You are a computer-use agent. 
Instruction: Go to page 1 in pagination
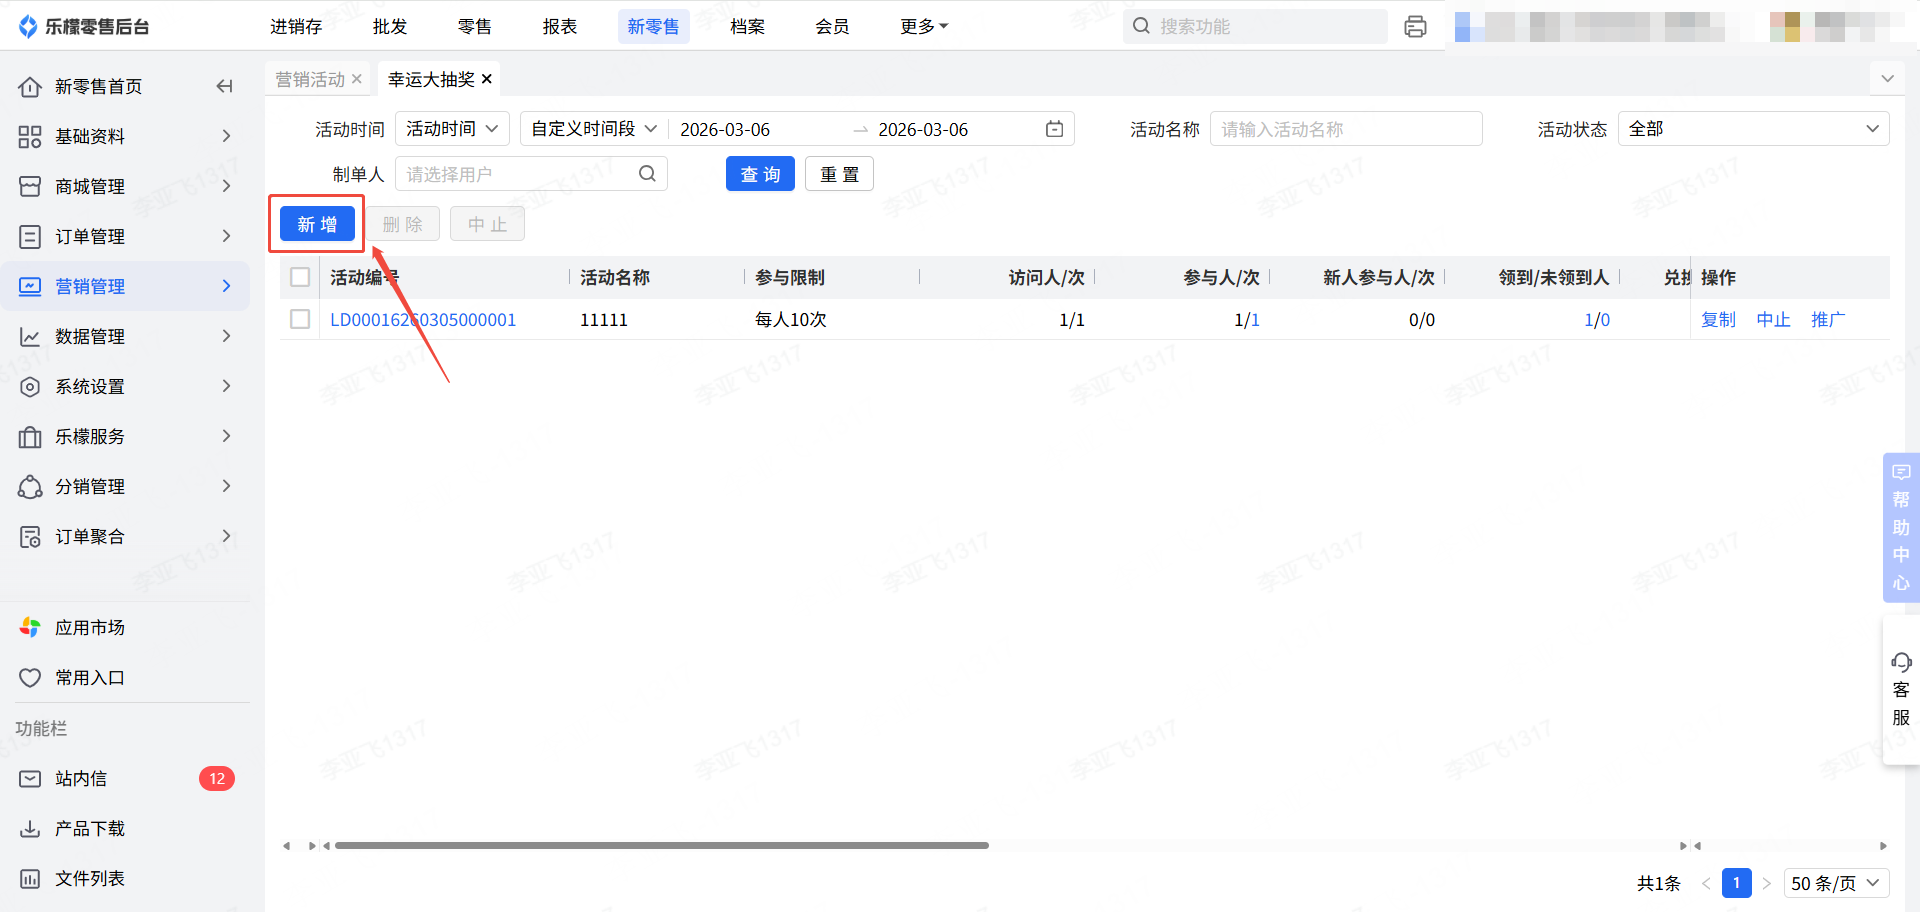[x=1737, y=883]
